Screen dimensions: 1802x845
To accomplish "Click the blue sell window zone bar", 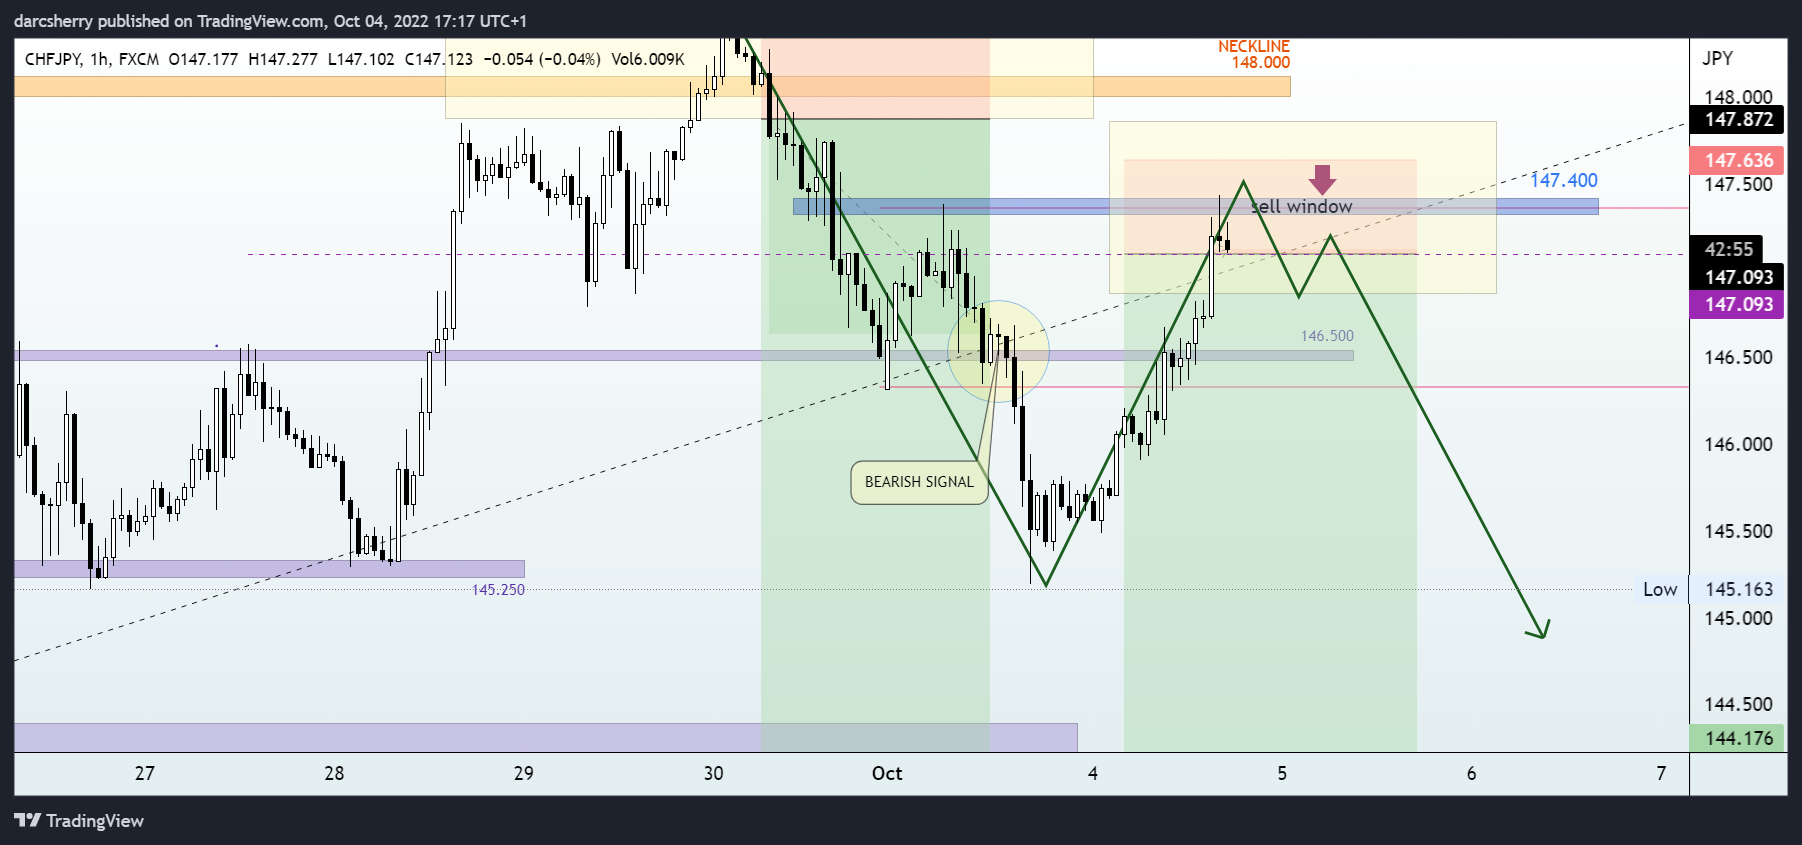I will pos(1195,207).
